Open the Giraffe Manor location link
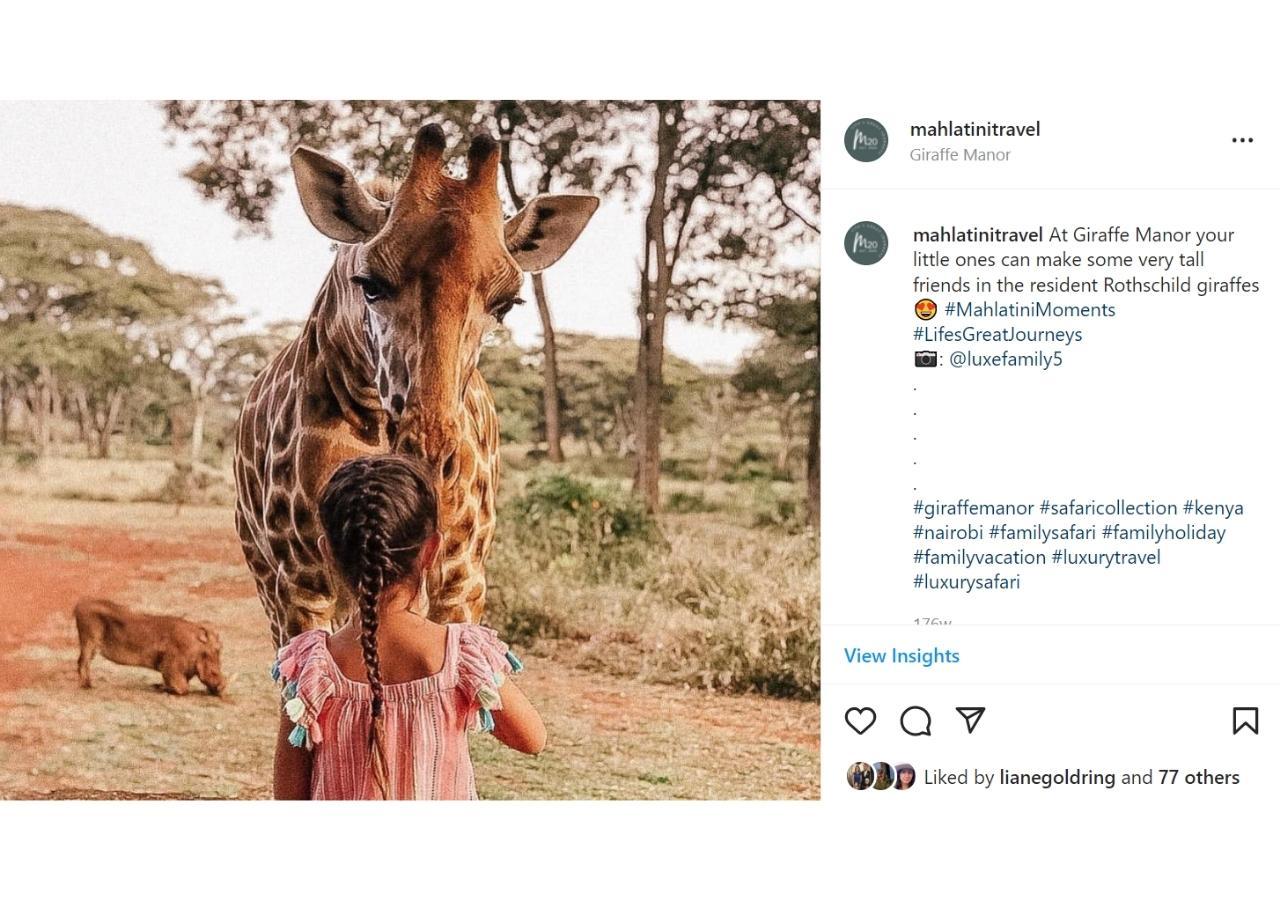 (x=960, y=155)
